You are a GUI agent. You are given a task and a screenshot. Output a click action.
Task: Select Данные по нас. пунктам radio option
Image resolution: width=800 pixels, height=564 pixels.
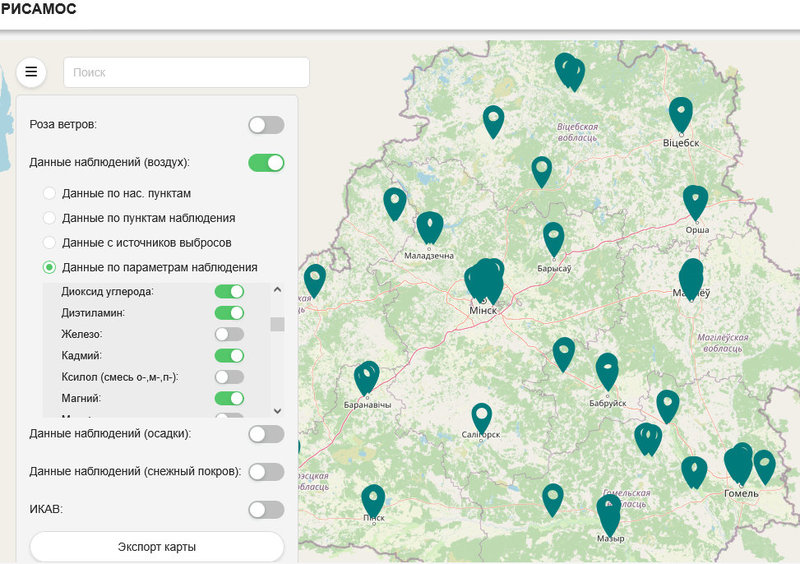(49, 193)
